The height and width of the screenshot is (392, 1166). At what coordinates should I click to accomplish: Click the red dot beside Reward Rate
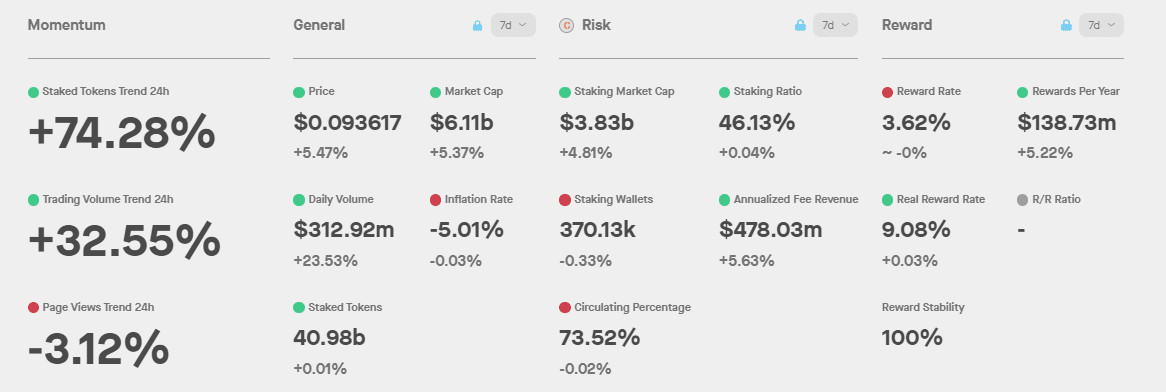point(888,92)
